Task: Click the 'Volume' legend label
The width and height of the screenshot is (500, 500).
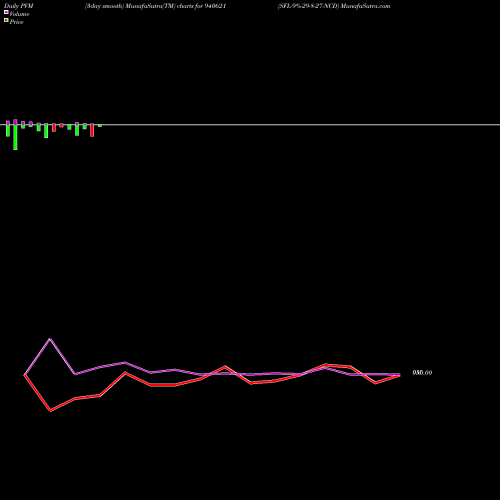Action: pos(19,14)
